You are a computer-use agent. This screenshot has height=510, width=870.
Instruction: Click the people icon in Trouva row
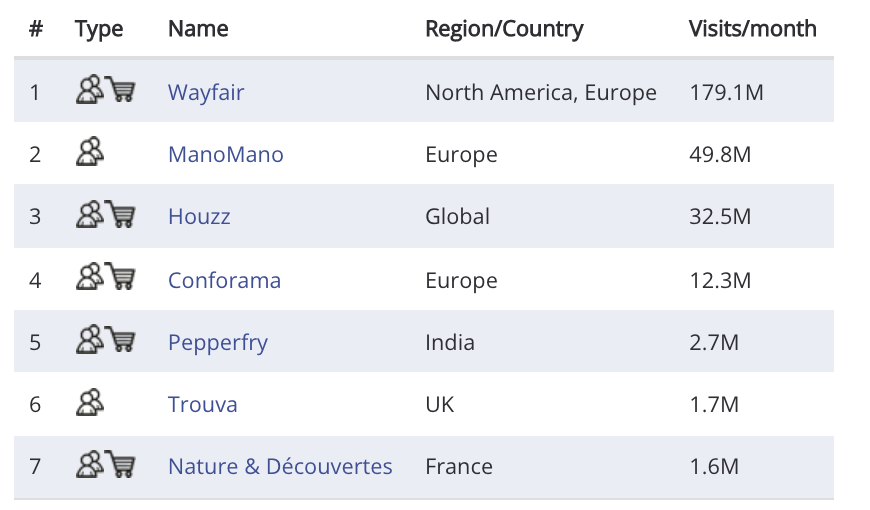90,402
